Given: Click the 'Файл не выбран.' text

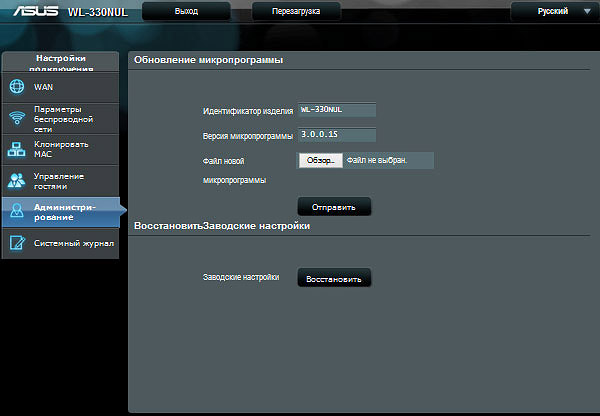Looking at the screenshot, I should (x=377, y=160).
